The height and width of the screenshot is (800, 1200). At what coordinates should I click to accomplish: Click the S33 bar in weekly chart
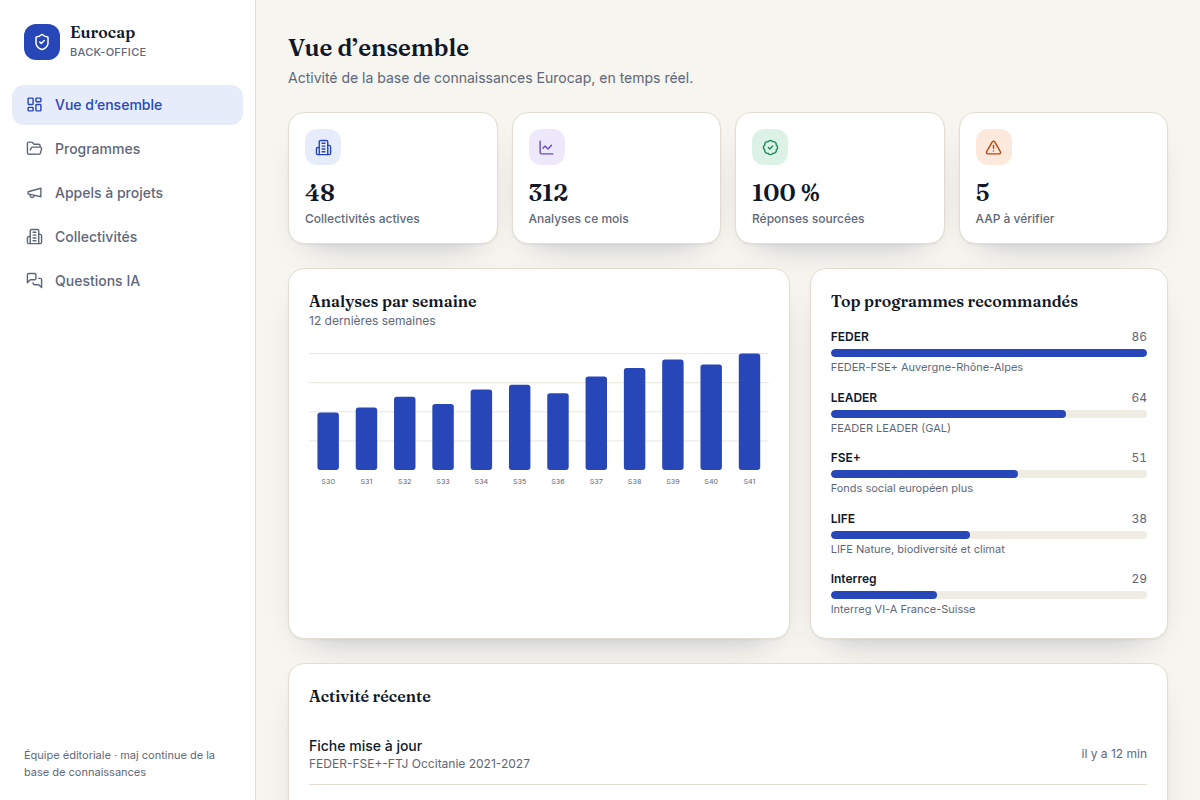(x=443, y=437)
